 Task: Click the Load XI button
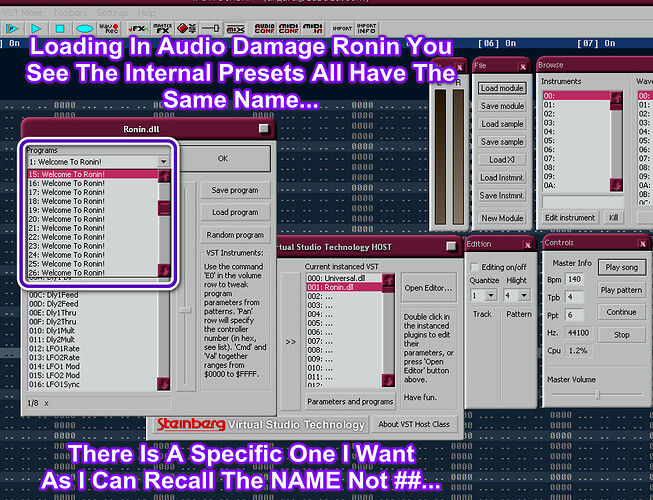(x=502, y=160)
